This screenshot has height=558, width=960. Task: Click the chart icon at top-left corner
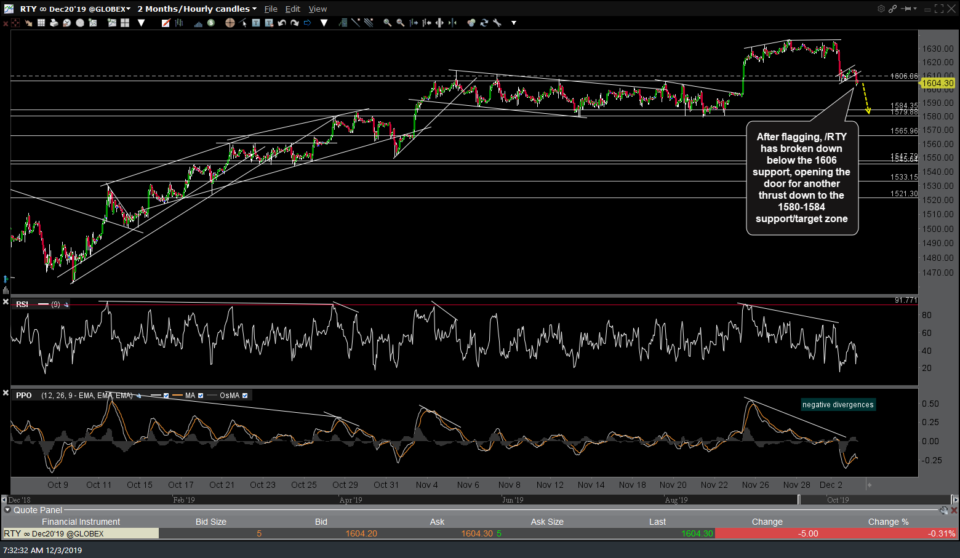tap(7, 8)
